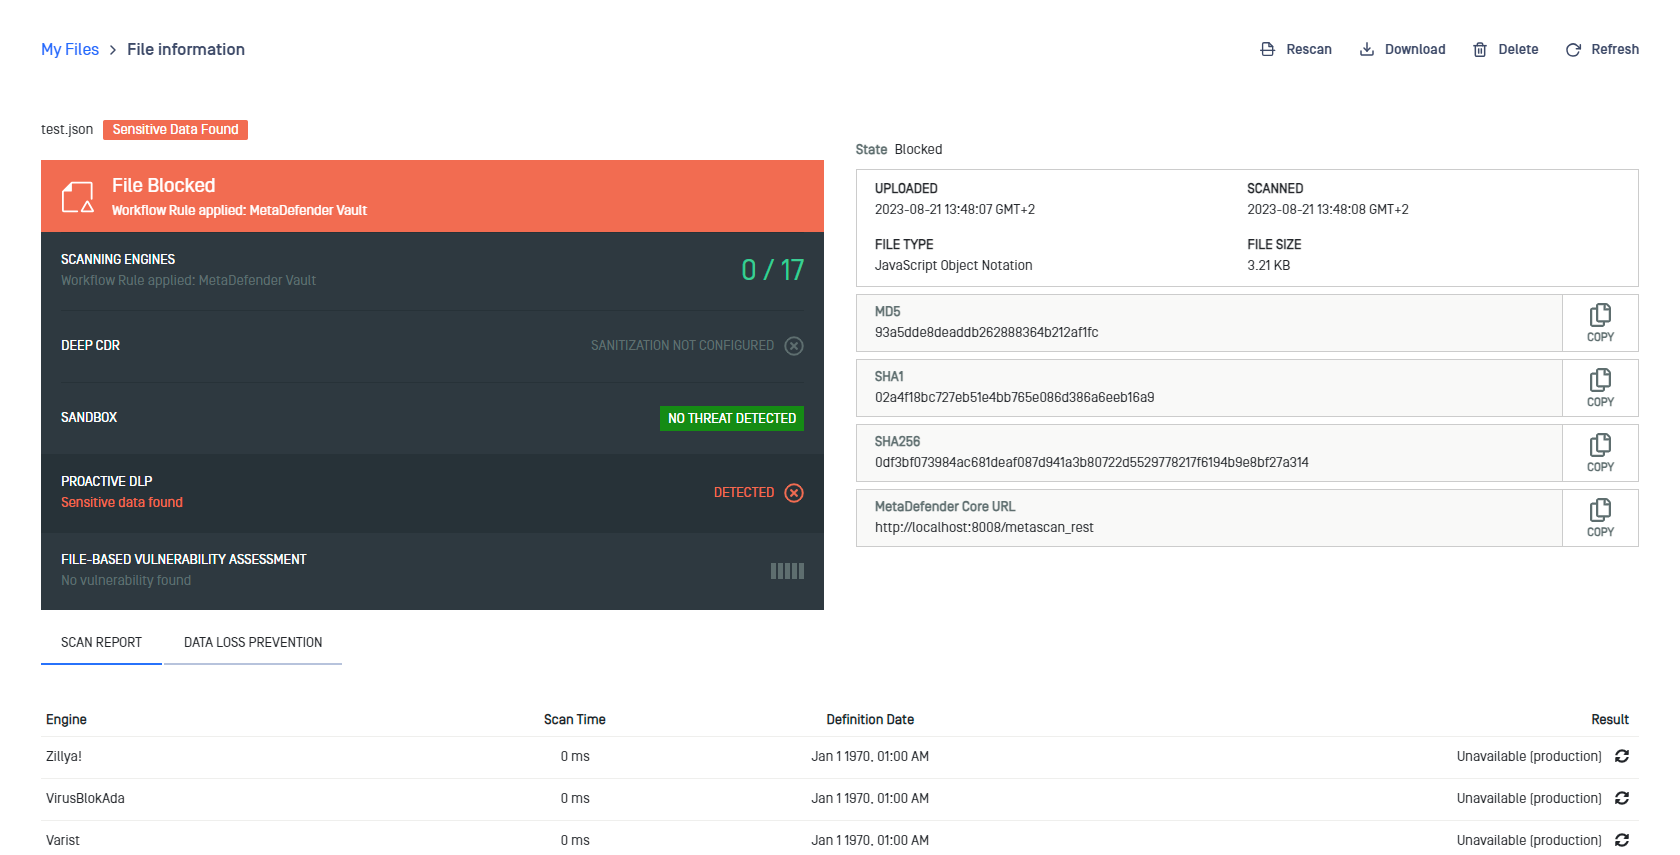Click the Refresh button label
The image size is (1680, 855).
coord(1615,49)
